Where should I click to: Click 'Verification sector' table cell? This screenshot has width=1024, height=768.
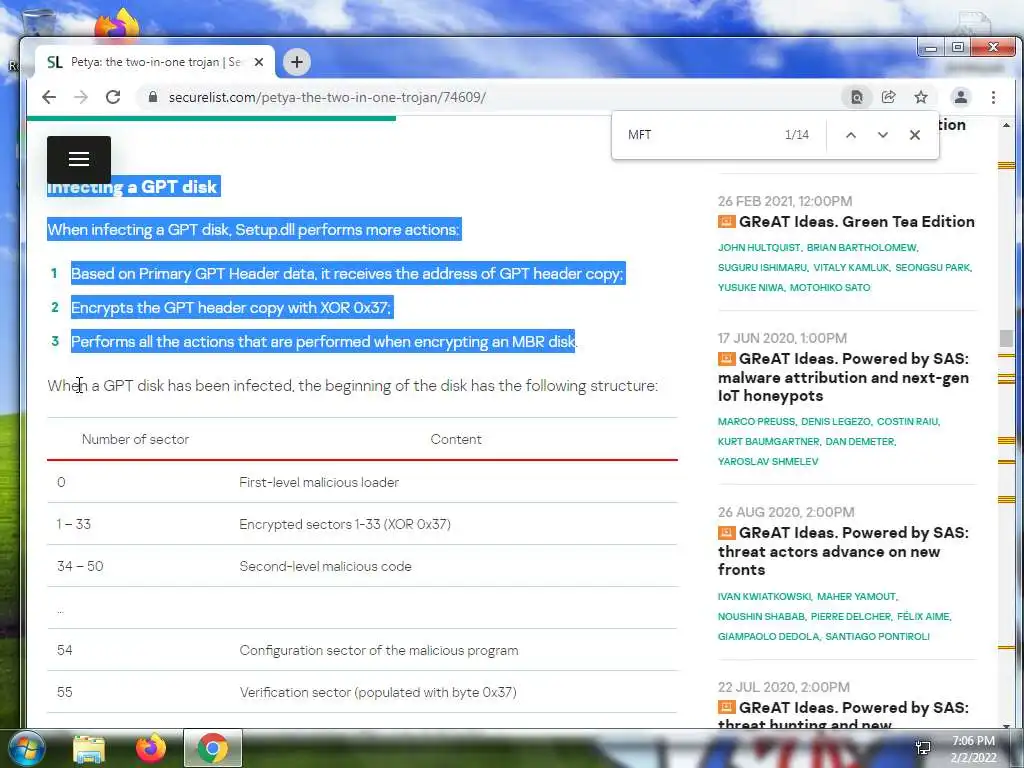pos(377,692)
